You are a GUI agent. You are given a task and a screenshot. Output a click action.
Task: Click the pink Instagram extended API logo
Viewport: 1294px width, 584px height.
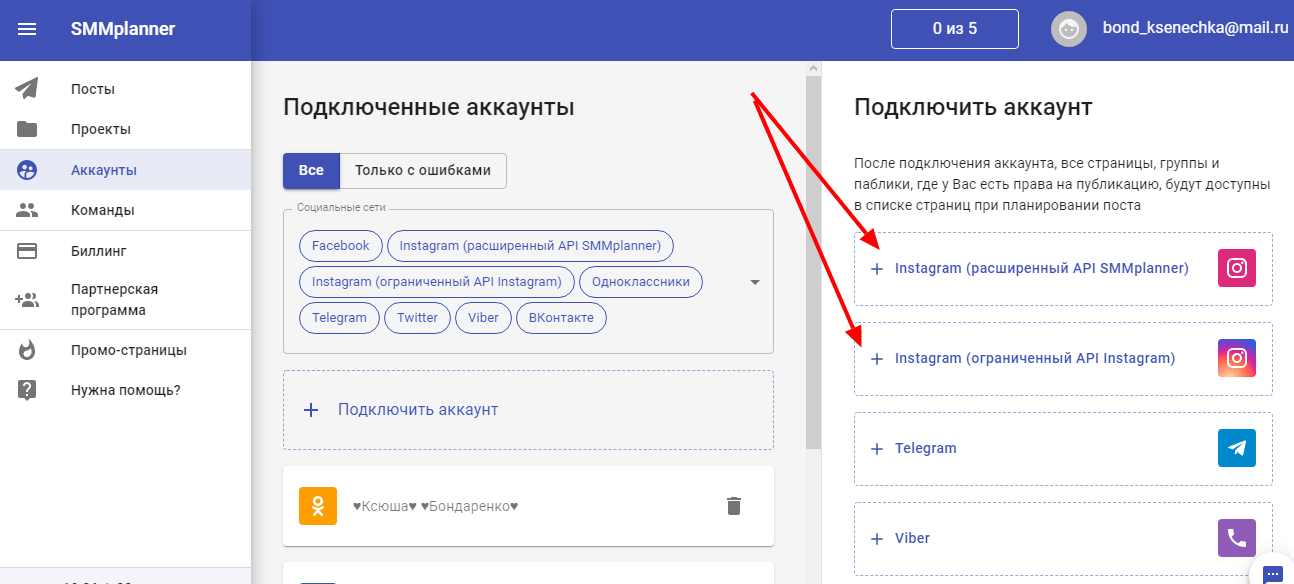coord(1237,268)
